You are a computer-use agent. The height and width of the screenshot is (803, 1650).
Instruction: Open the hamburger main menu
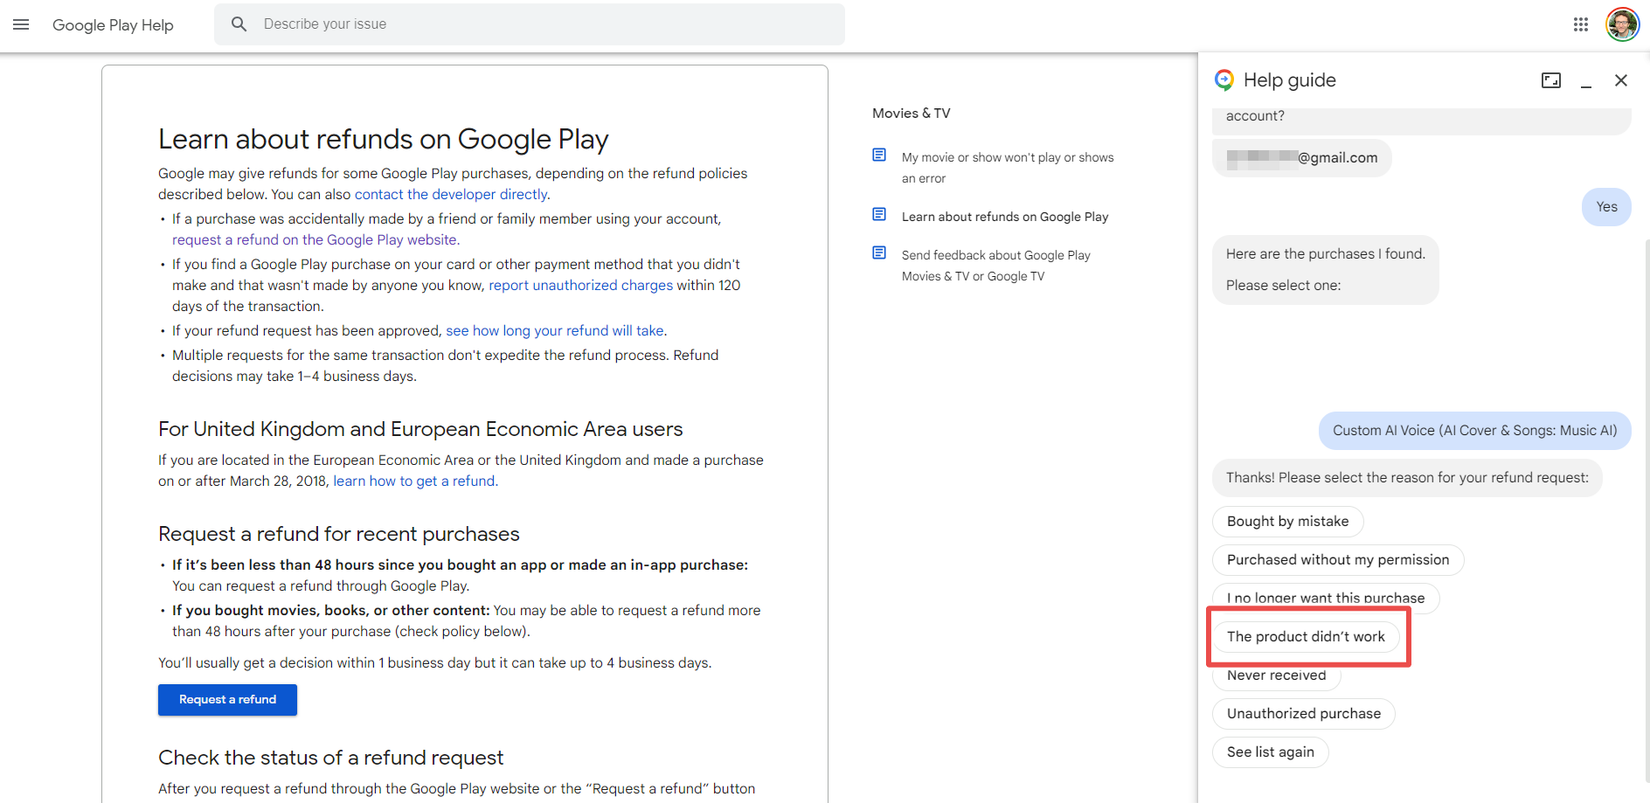point(21,24)
